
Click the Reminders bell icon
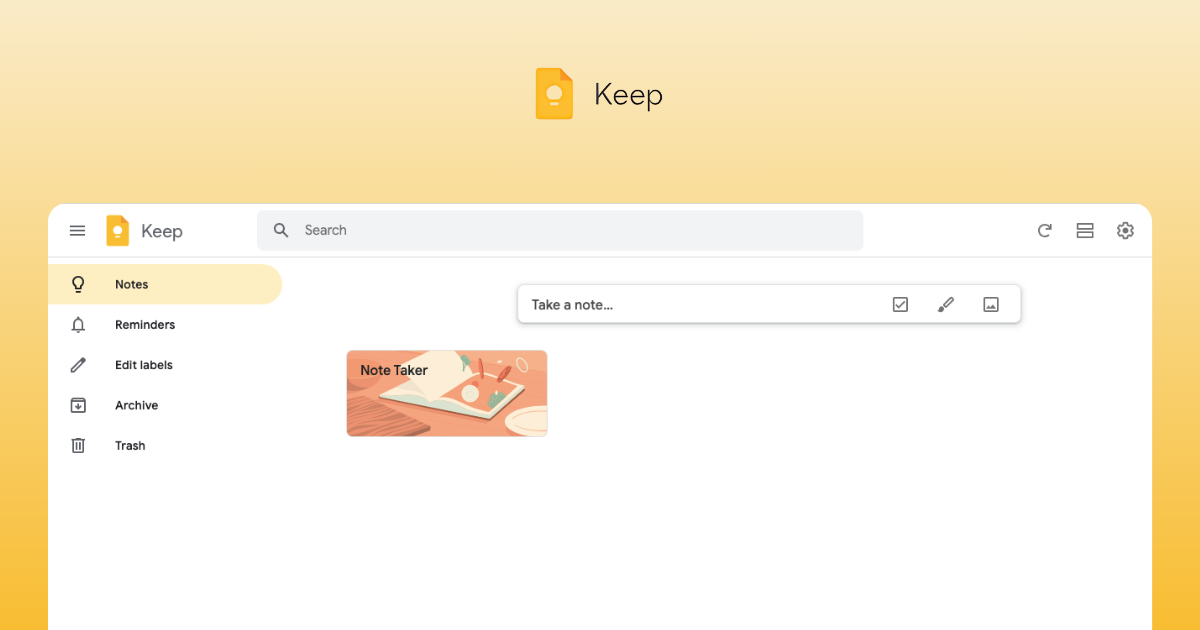coord(78,325)
